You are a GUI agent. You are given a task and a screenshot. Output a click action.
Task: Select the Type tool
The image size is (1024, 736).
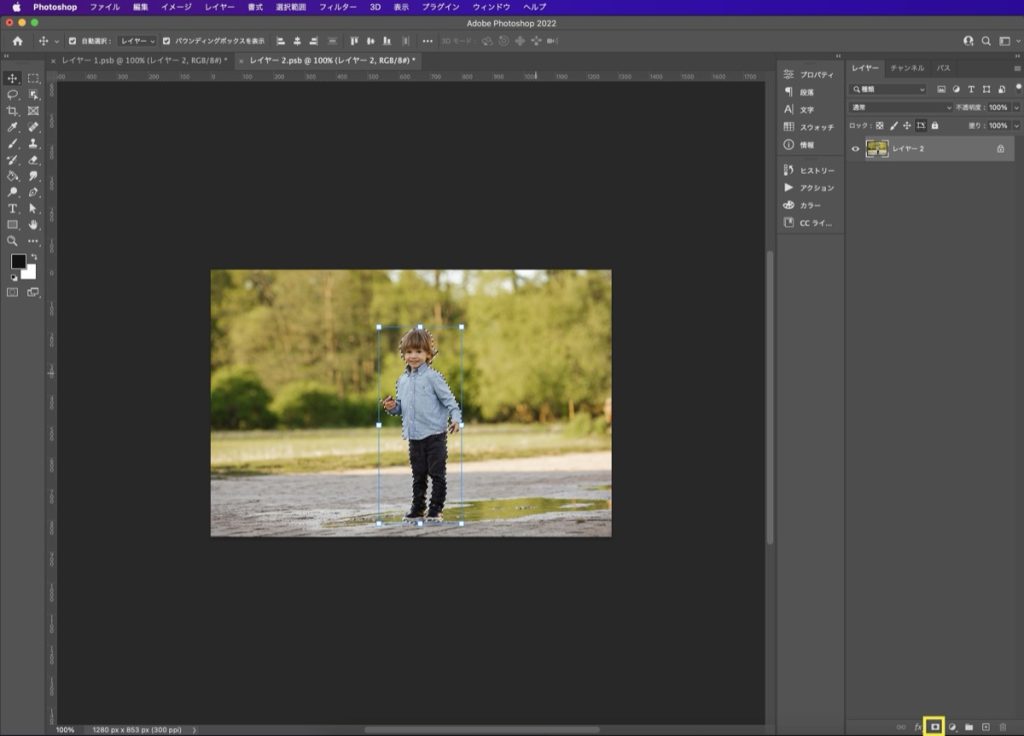coord(12,208)
